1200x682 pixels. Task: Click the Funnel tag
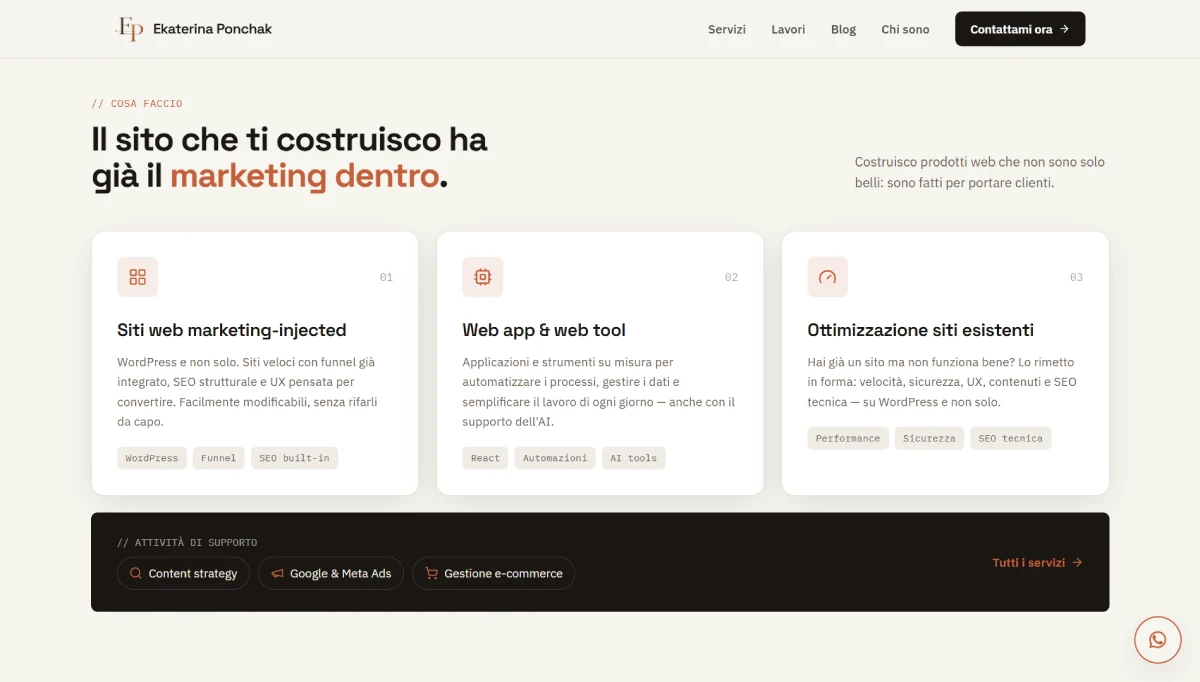tap(219, 458)
